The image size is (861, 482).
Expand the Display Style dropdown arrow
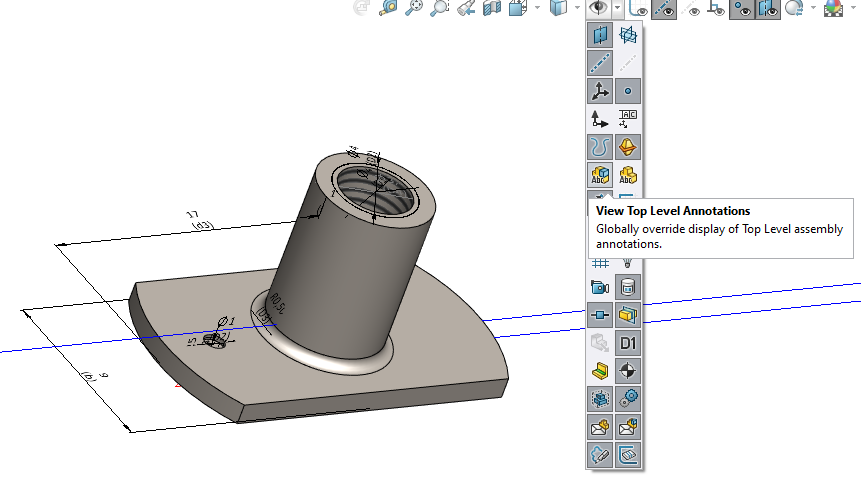[578, 8]
